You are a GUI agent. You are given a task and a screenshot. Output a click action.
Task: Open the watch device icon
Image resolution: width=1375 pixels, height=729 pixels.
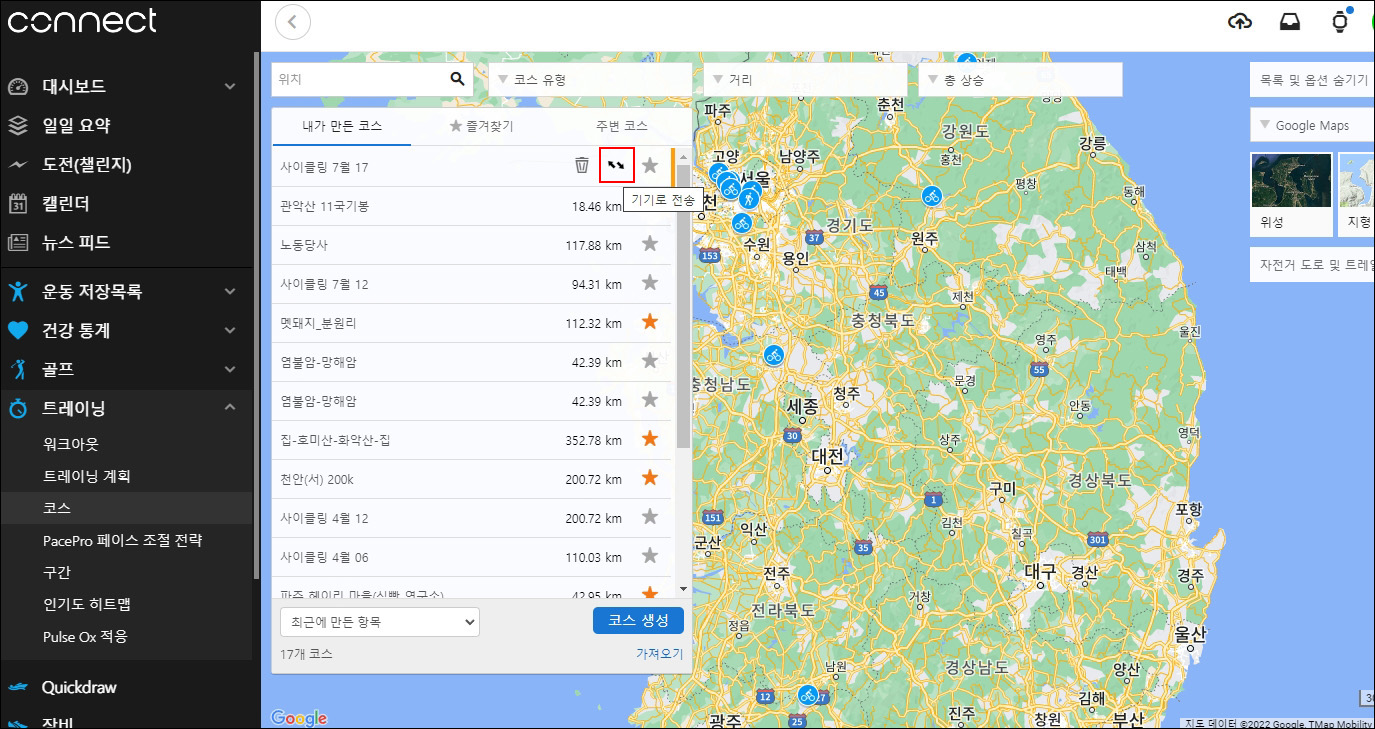(x=1340, y=21)
